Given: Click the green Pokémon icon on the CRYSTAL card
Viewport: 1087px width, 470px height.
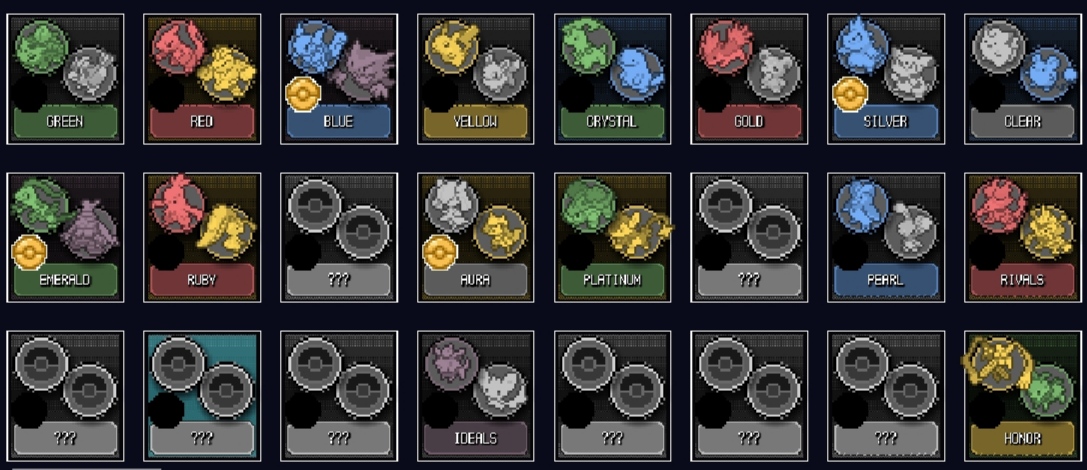Looking at the screenshot, I should tap(589, 46).
